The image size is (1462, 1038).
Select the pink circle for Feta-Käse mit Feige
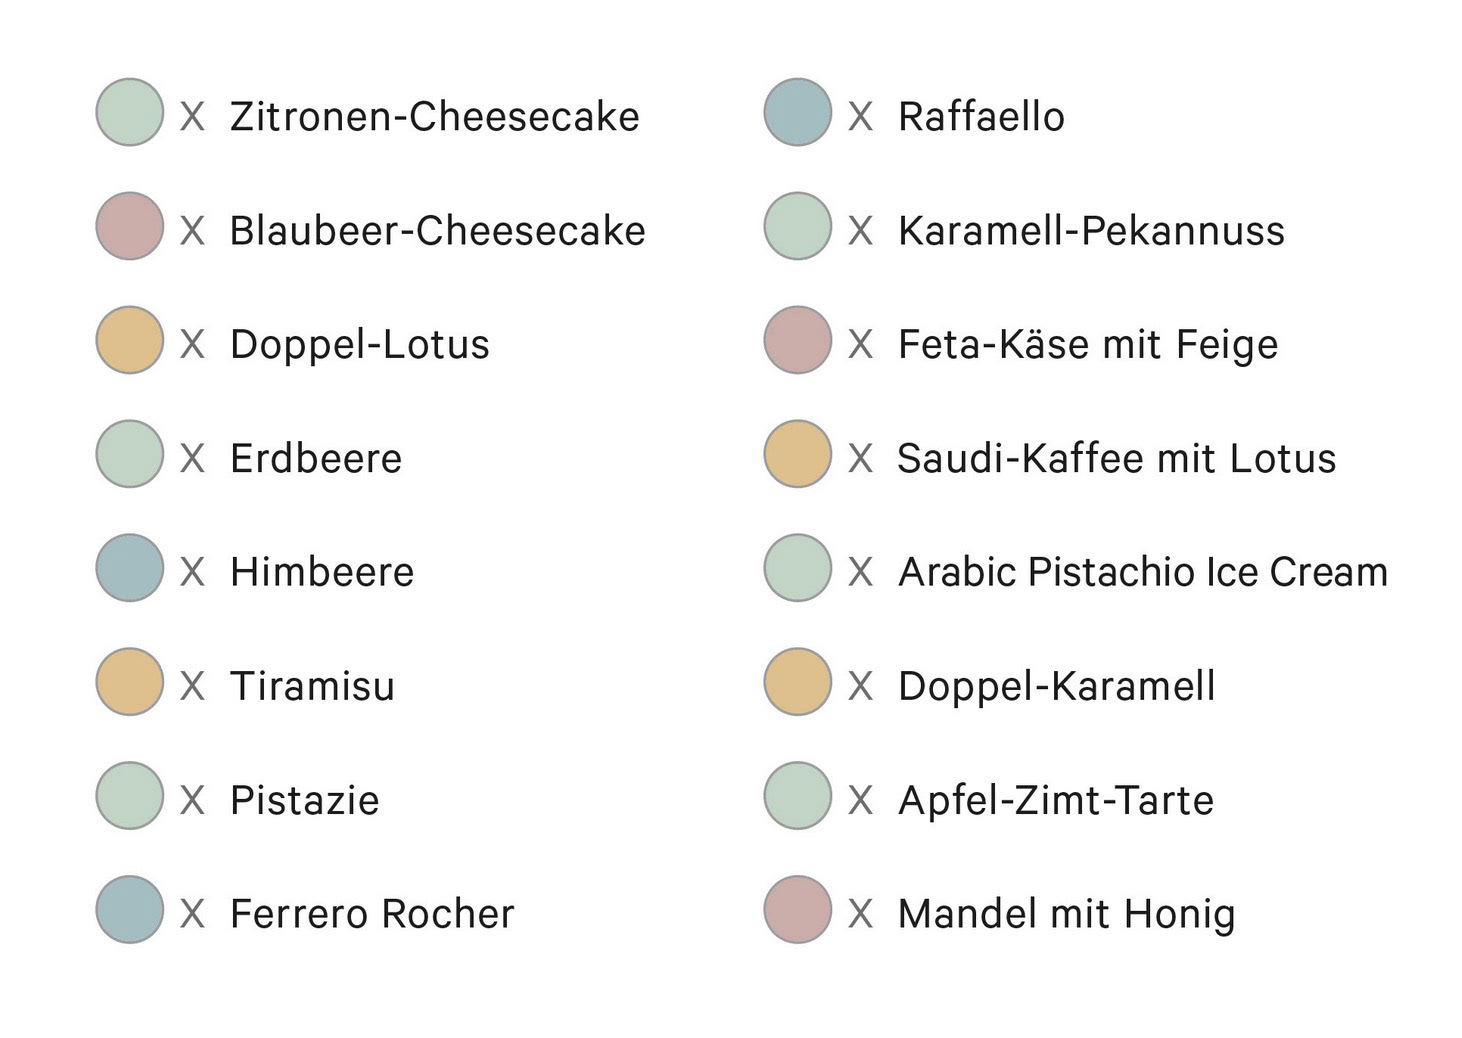[x=798, y=341]
